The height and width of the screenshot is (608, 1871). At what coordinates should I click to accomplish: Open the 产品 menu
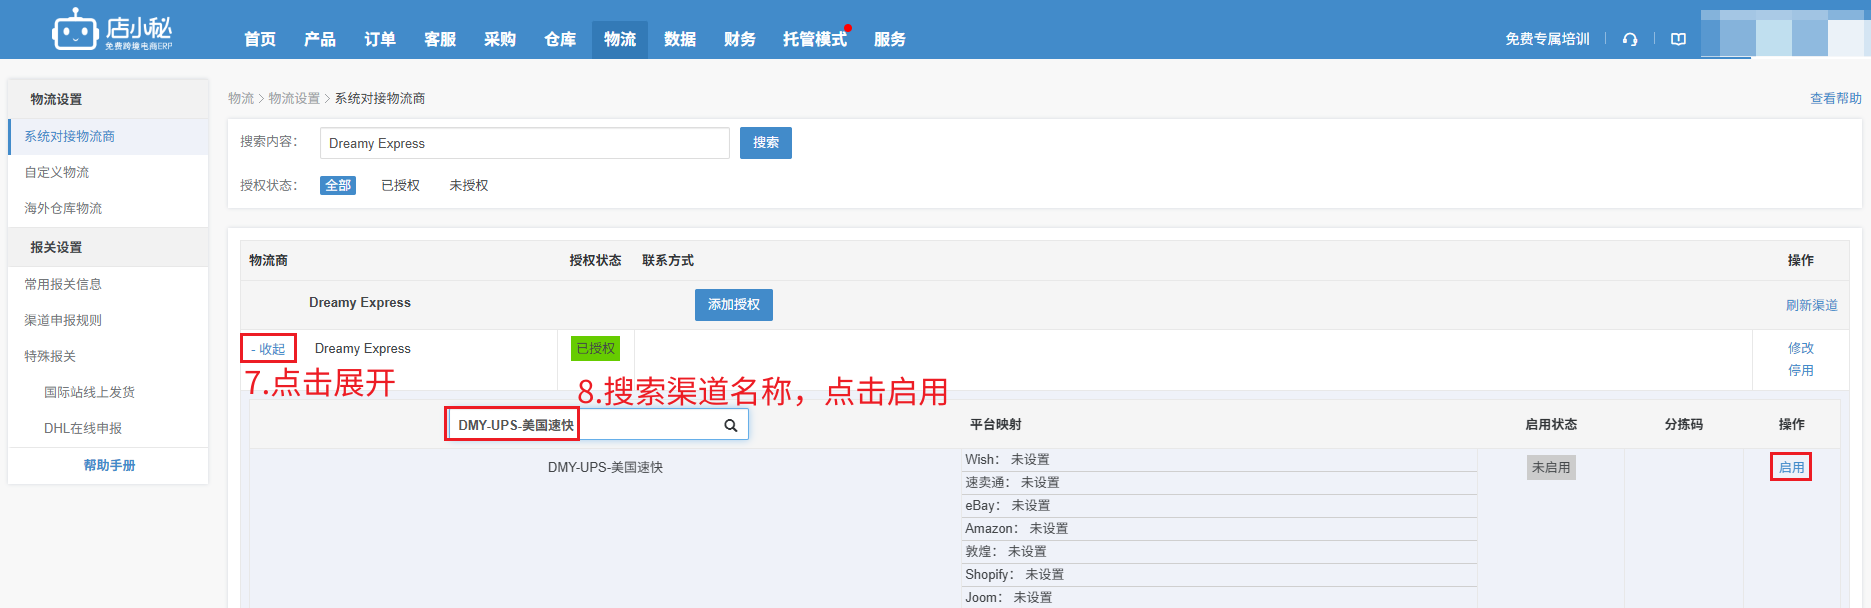click(x=320, y=39)
